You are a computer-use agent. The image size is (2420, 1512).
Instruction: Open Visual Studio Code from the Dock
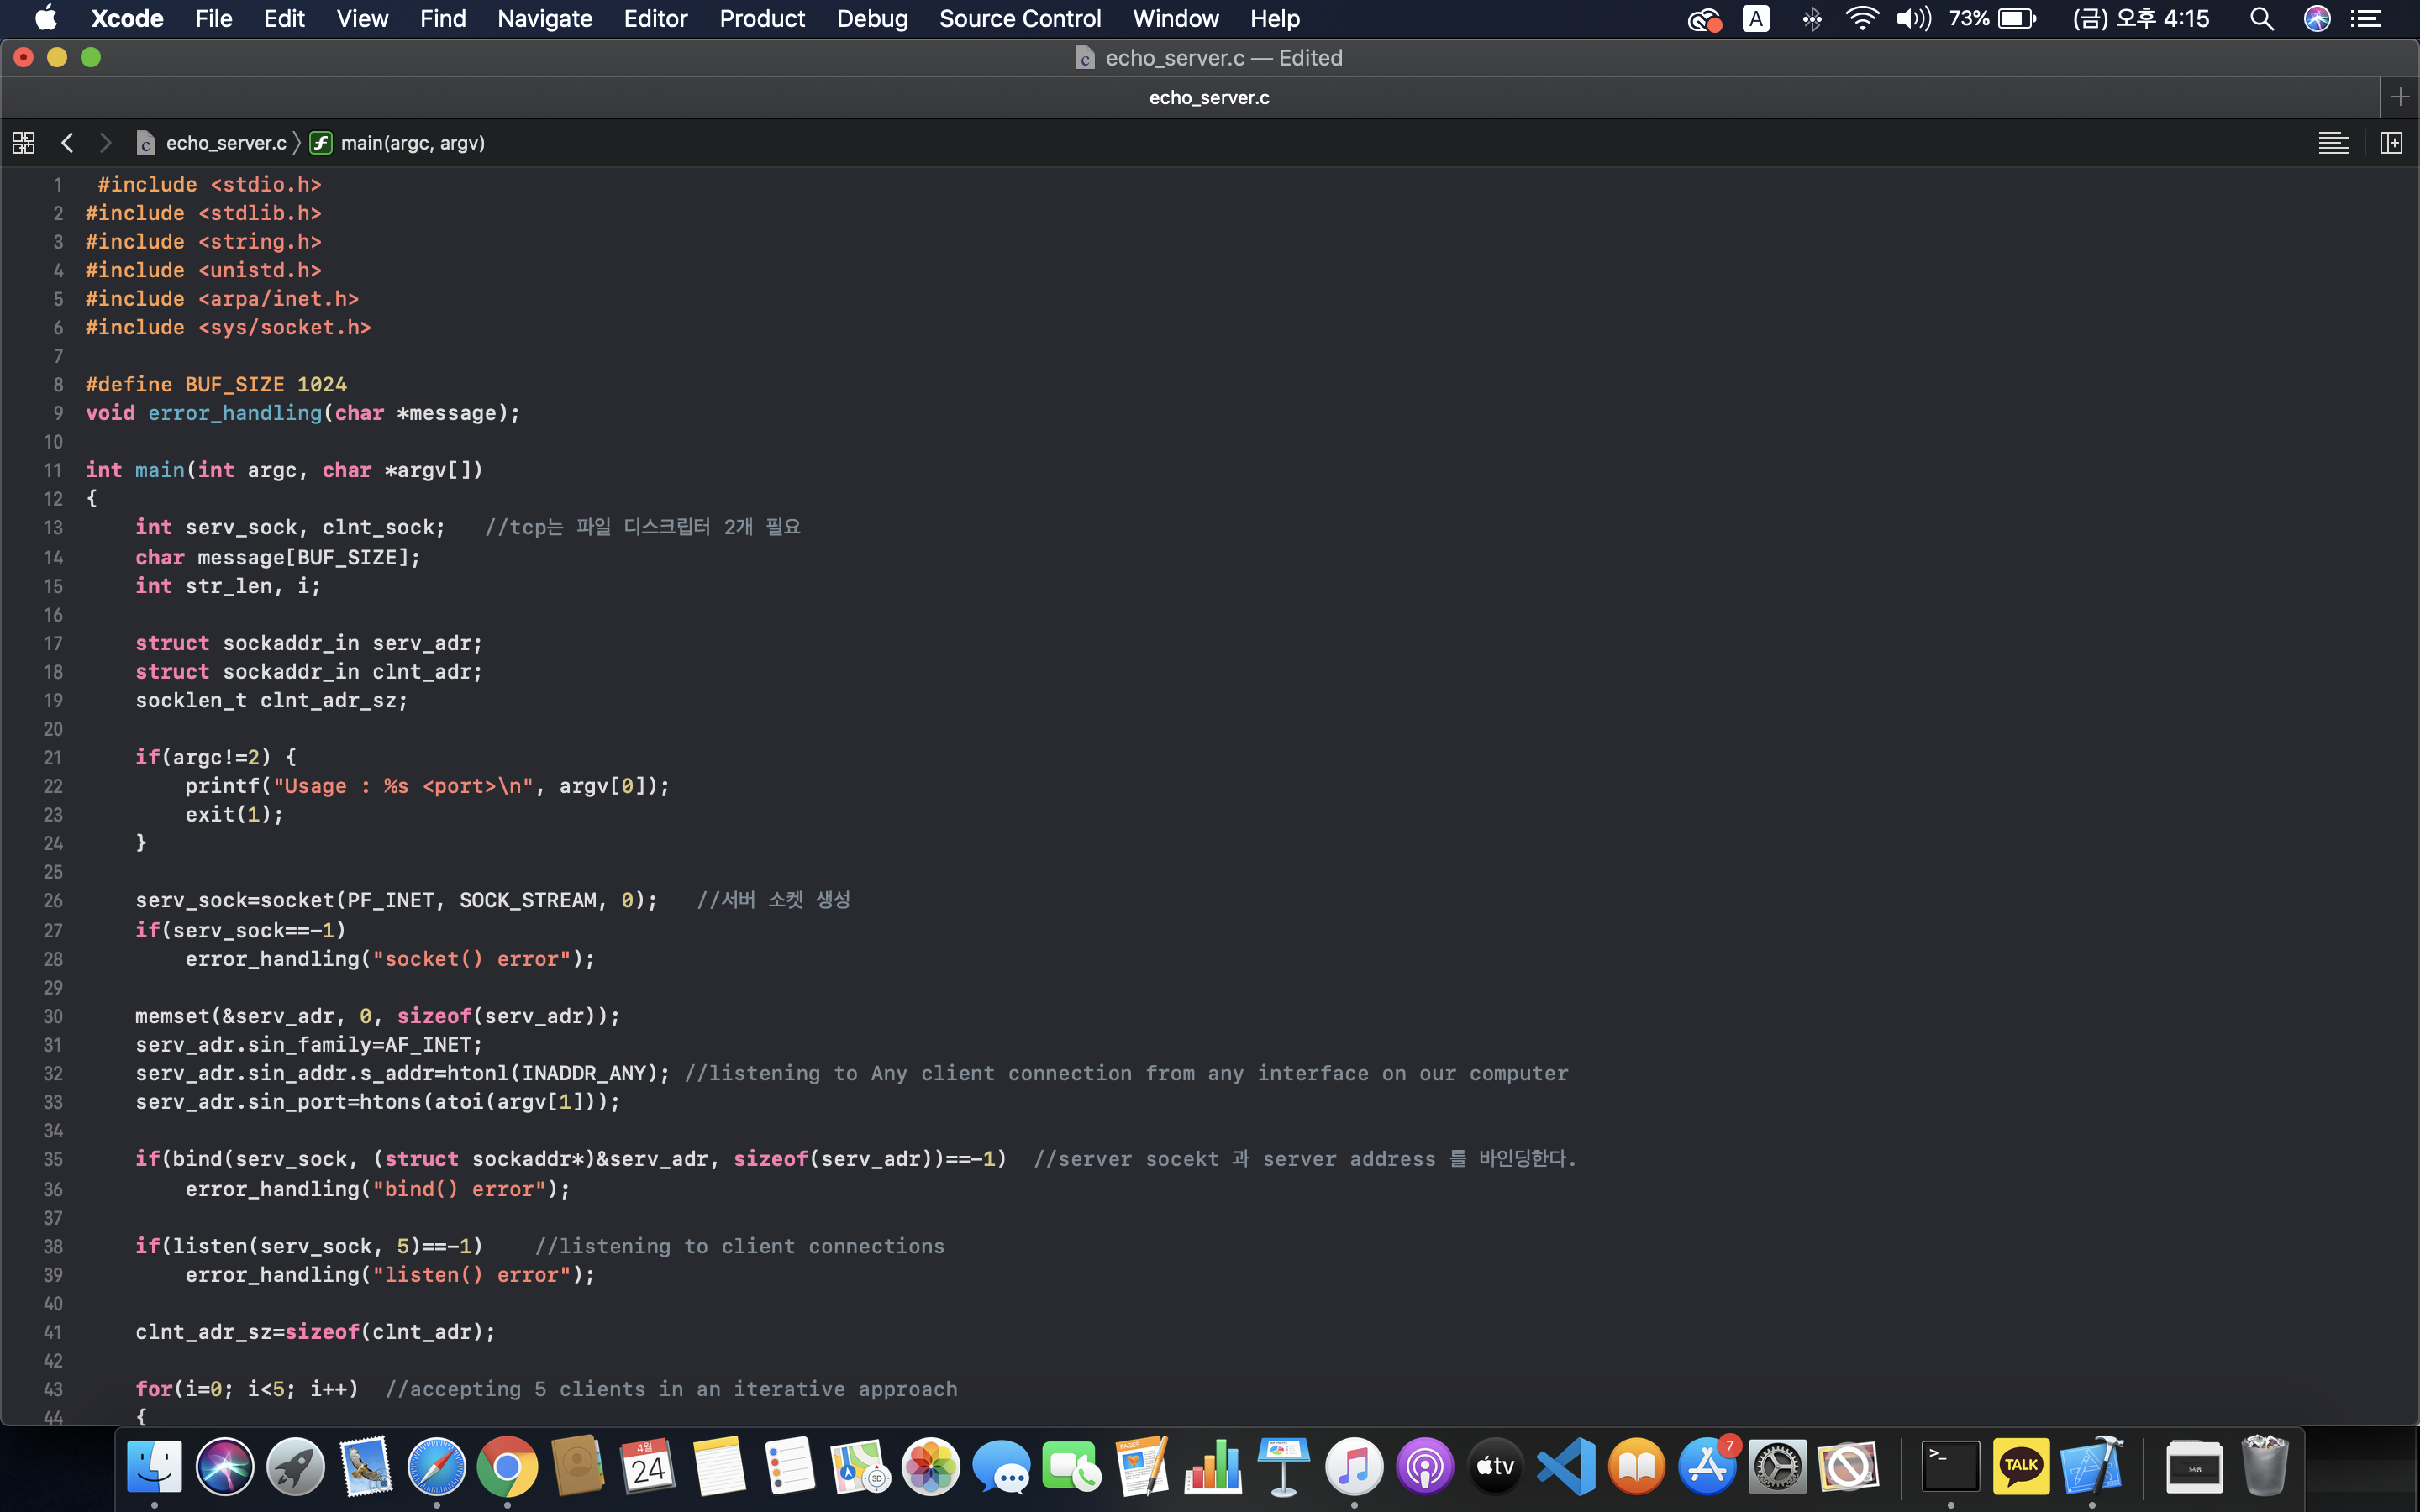(1566, 1467)
